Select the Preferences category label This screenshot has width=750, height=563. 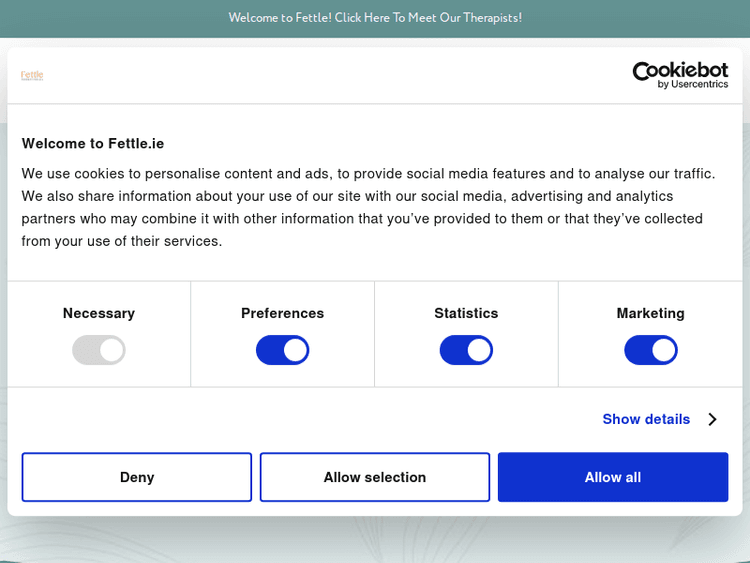pyautogui.click(x=282, y=313)
